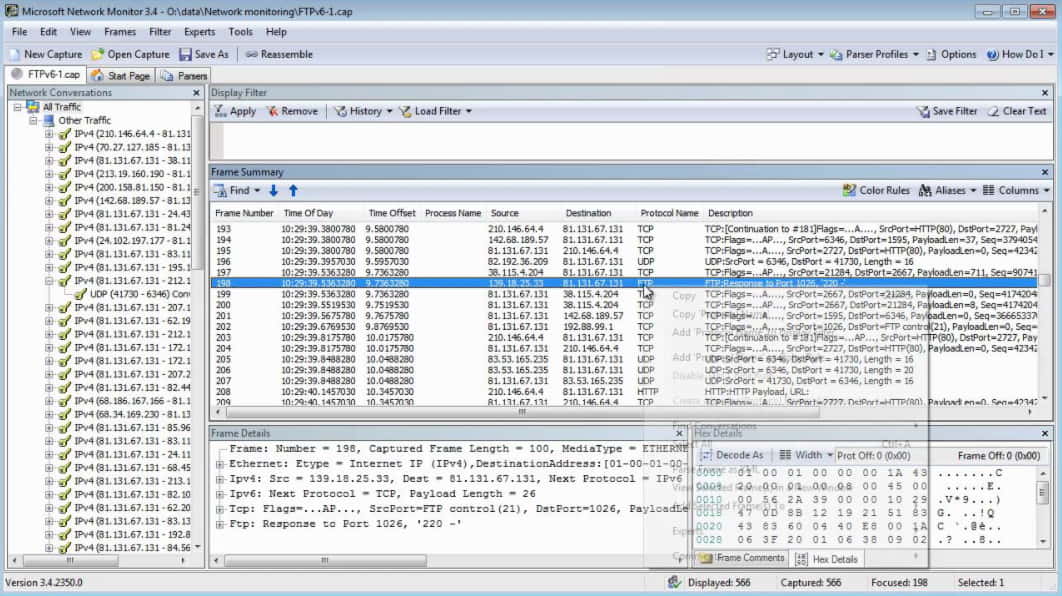The width and height of the screenshot is (1062, 596).
Task: Open the Width dropdown in Hex Details
Action: coord(805,455)
